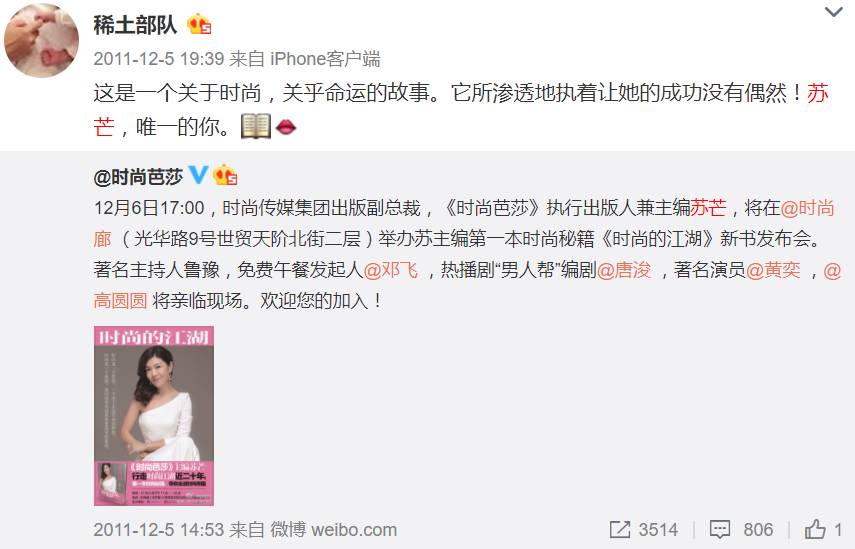Click the red lips emoji
This screenshot has width=855, height=549.
click(286, 127)
